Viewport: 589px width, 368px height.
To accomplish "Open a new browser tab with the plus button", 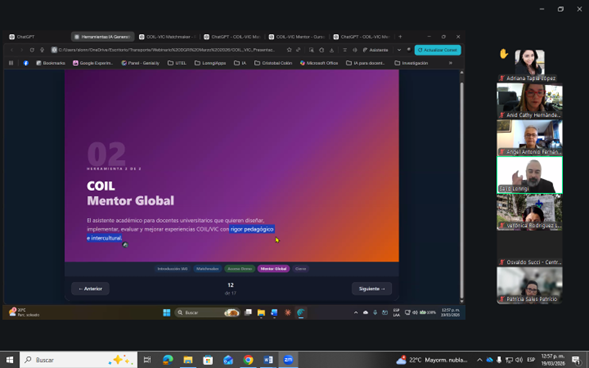I will 400,37.
